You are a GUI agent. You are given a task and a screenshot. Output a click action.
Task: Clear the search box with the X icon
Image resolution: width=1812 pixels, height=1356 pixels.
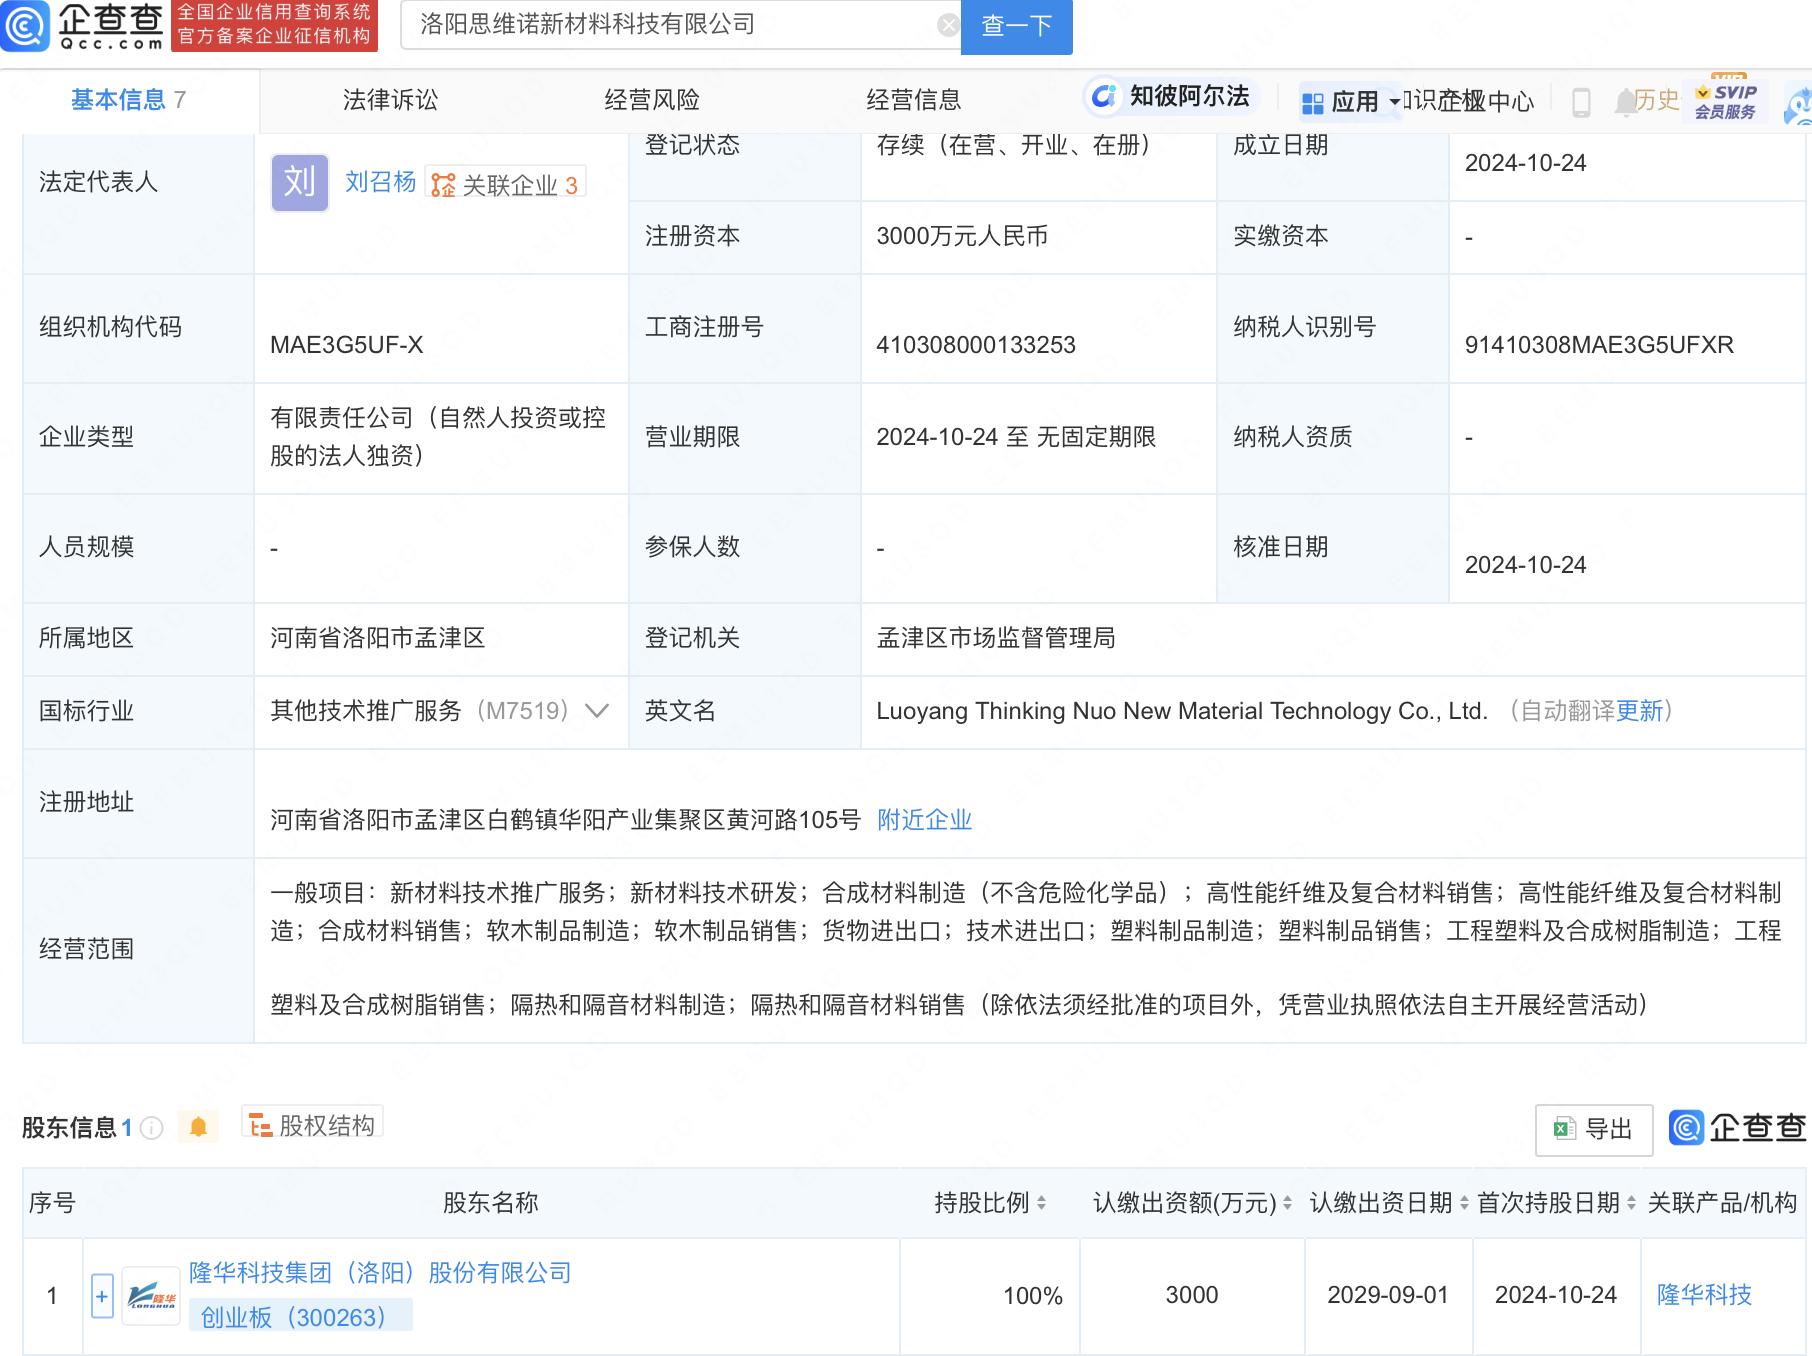(x=947, y=25)
